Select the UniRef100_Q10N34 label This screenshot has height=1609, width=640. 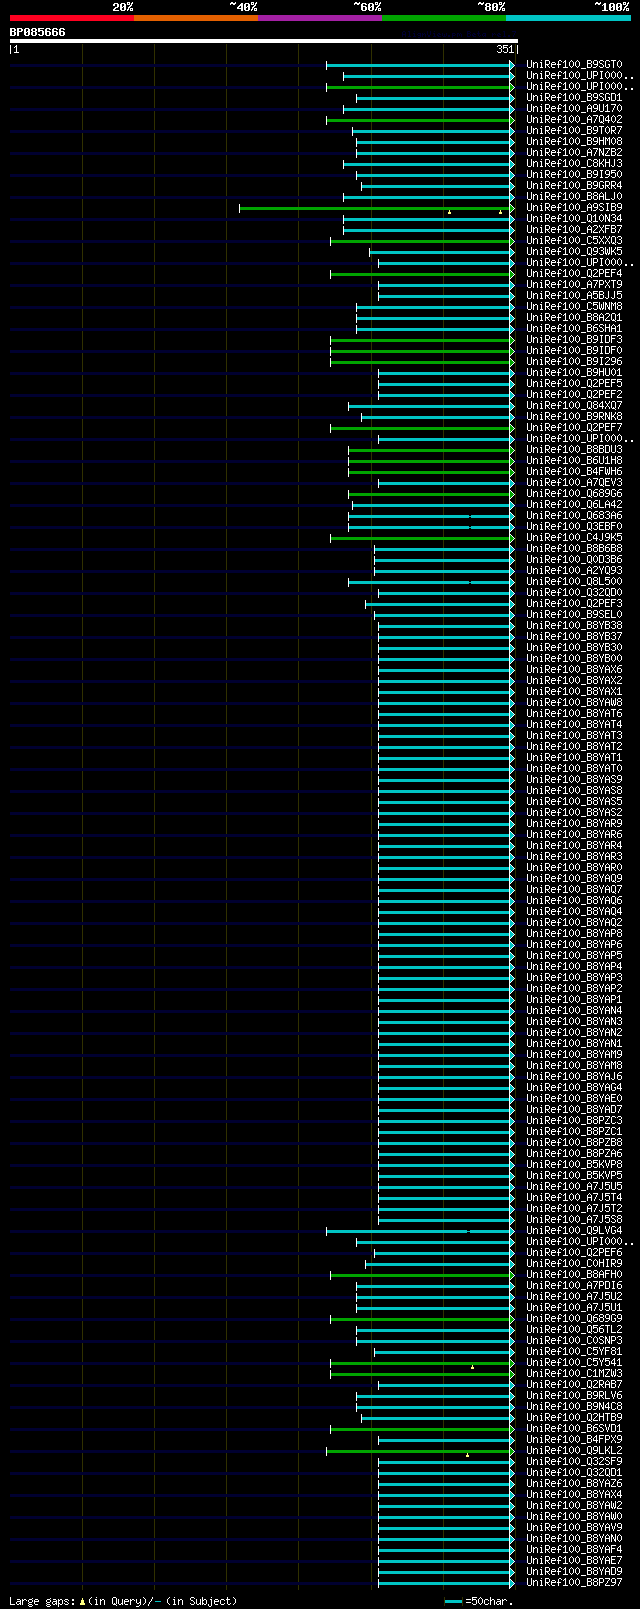(x=574, y=219)
